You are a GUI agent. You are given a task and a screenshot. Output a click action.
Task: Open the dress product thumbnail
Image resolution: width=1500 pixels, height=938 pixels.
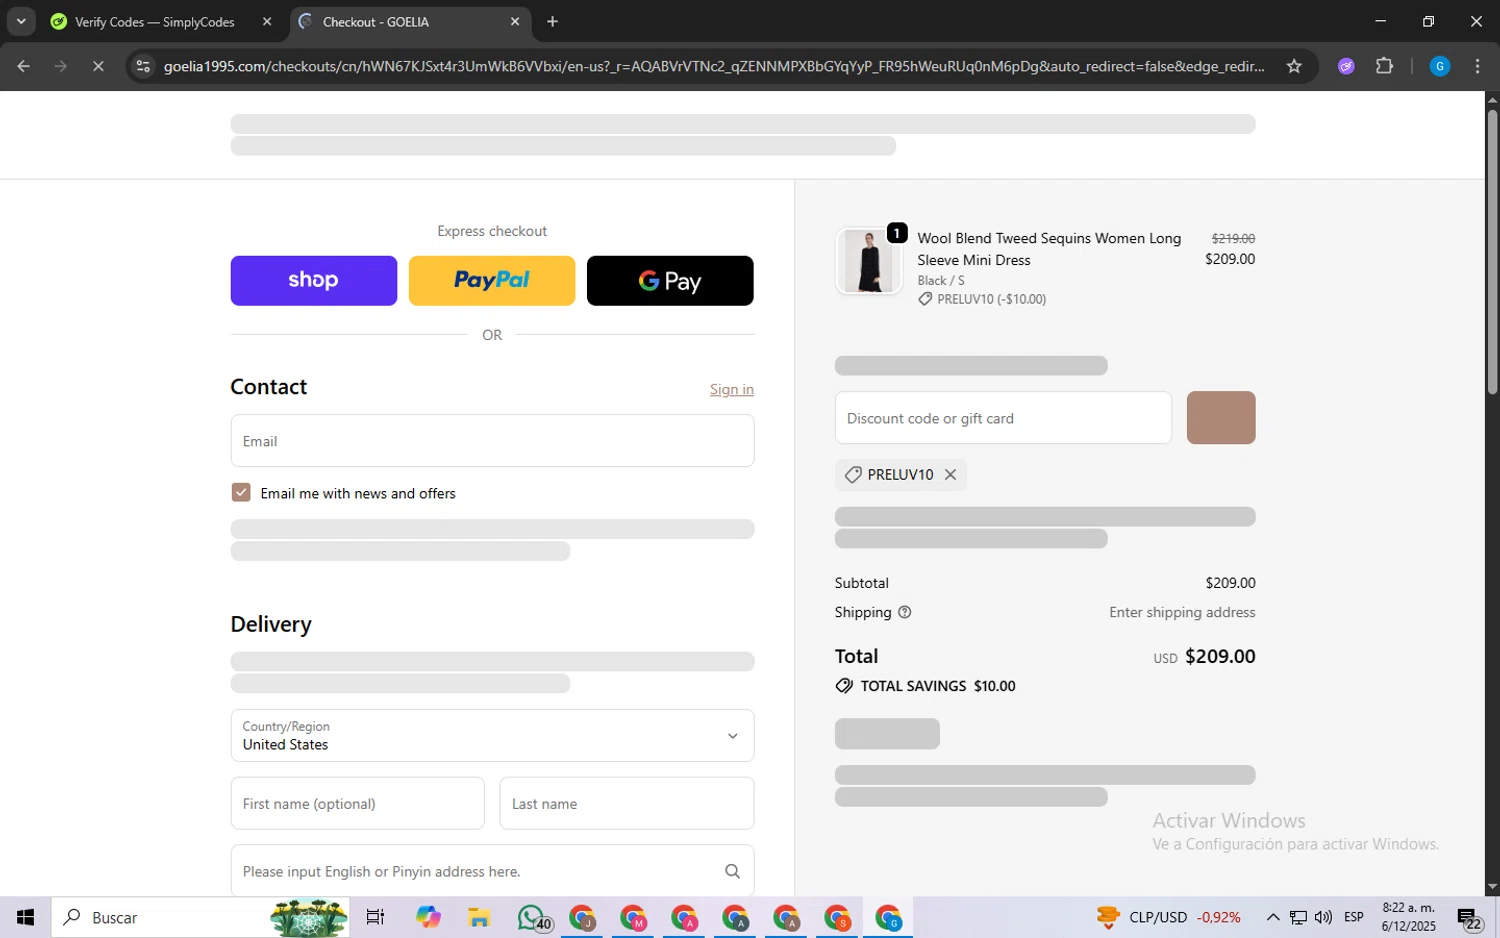point(869,261)
